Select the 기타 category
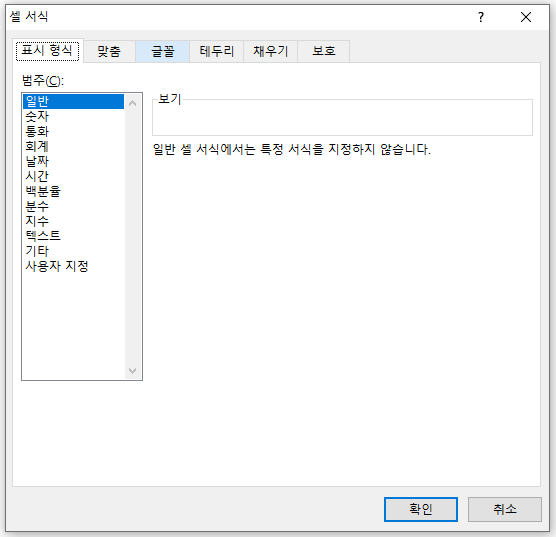 [x=73, y=251]
